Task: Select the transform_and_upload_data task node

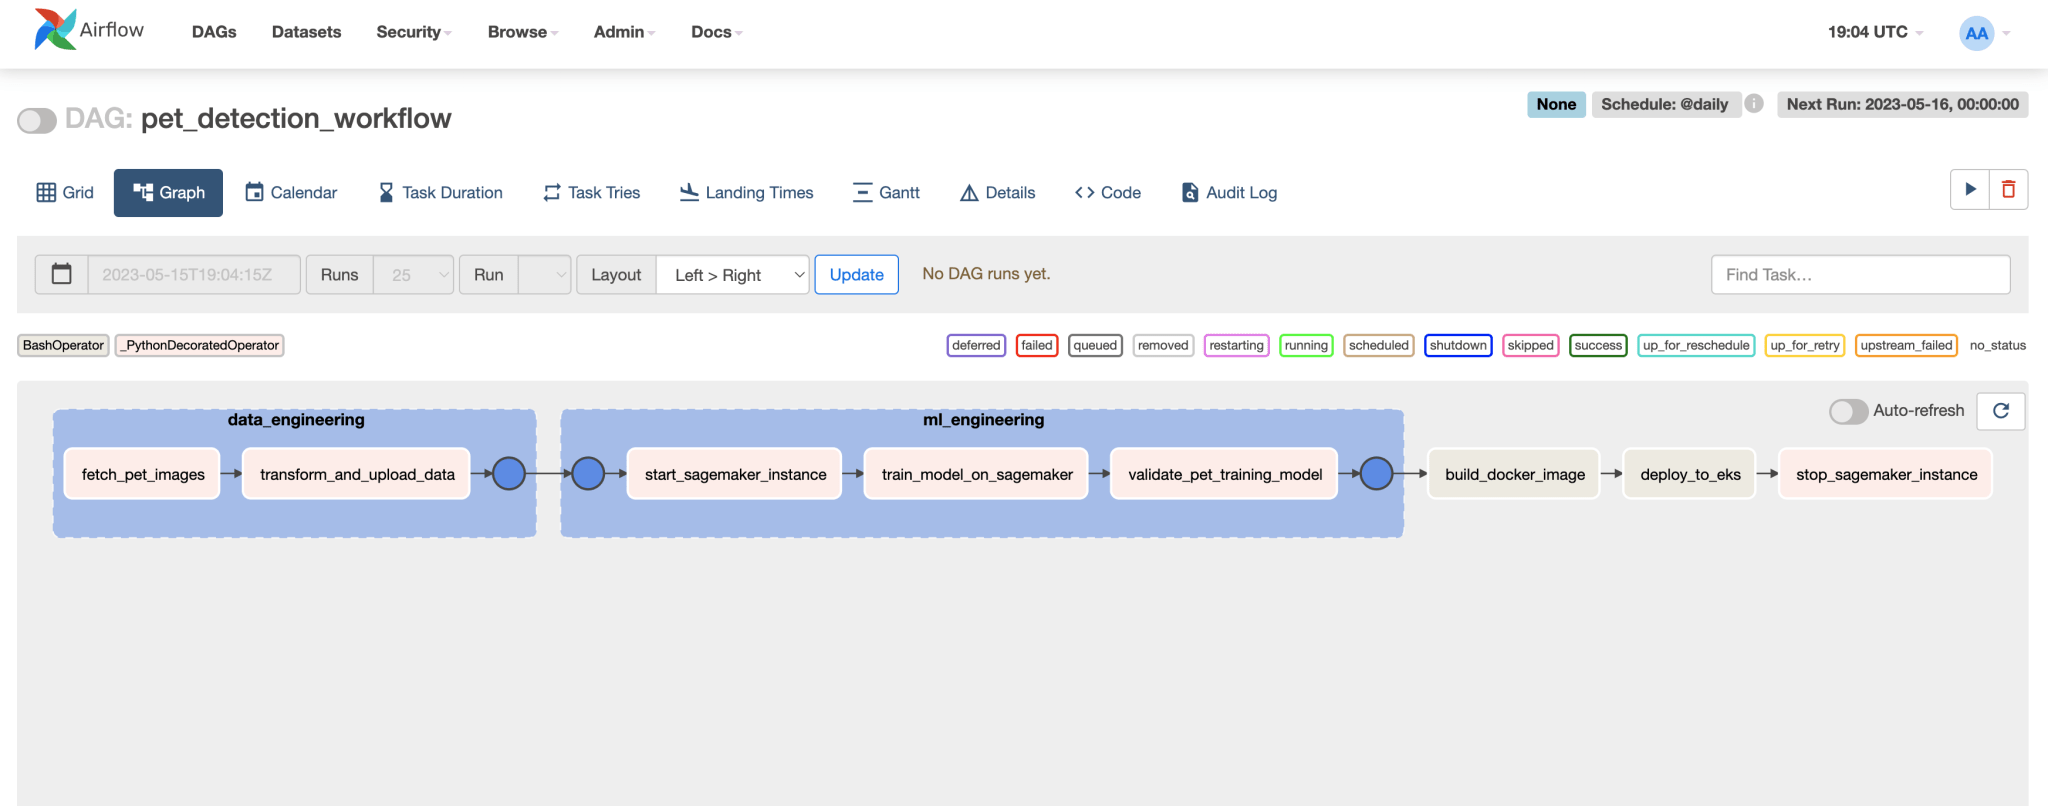Action: (x=357, y=474)
